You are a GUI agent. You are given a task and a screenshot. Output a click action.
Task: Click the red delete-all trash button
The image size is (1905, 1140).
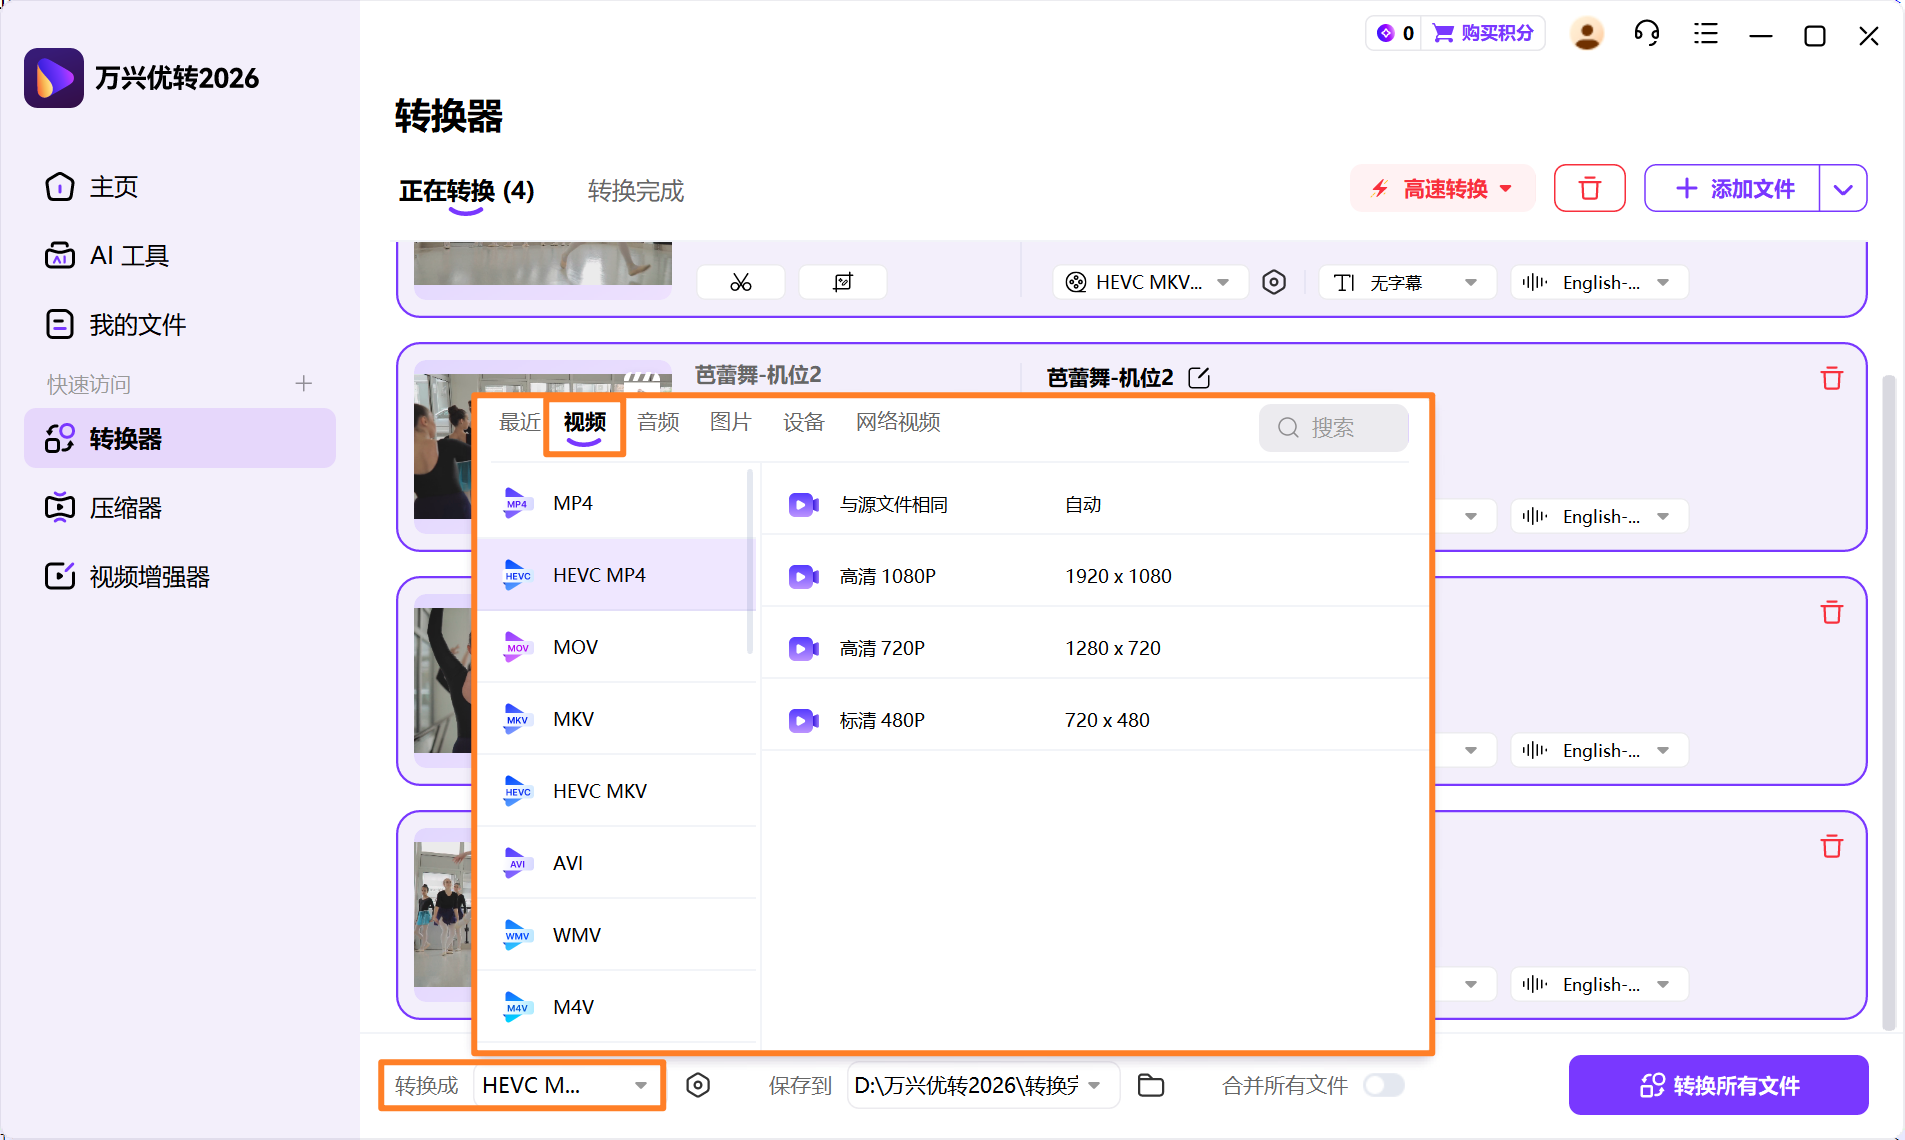(x=1589, y=189)
